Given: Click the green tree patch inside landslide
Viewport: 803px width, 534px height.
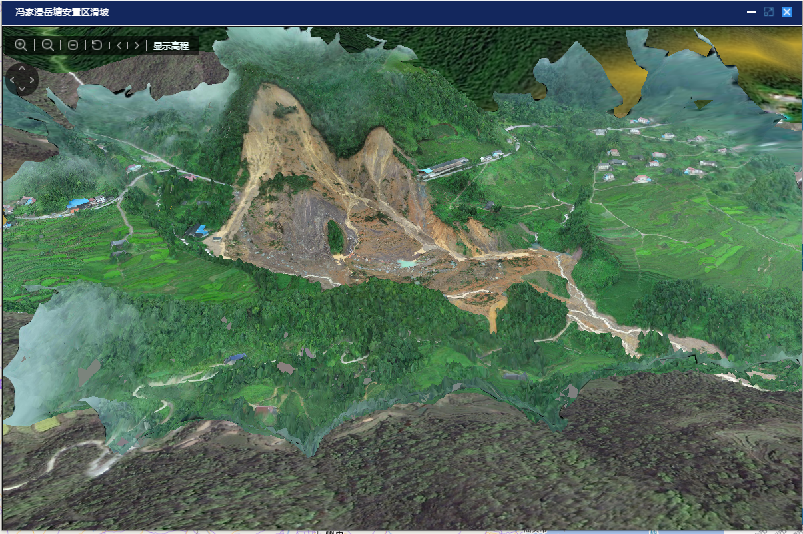Looking at the screenshot, I should tap(335, 237).
